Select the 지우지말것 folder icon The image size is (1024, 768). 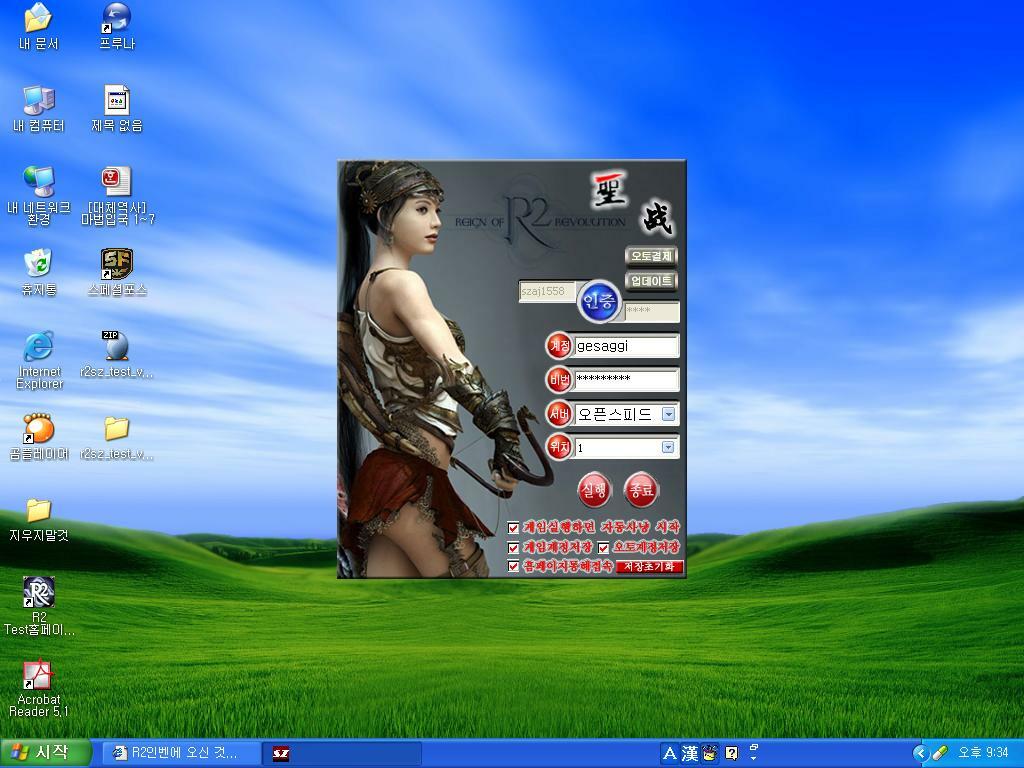pos(39,519)
